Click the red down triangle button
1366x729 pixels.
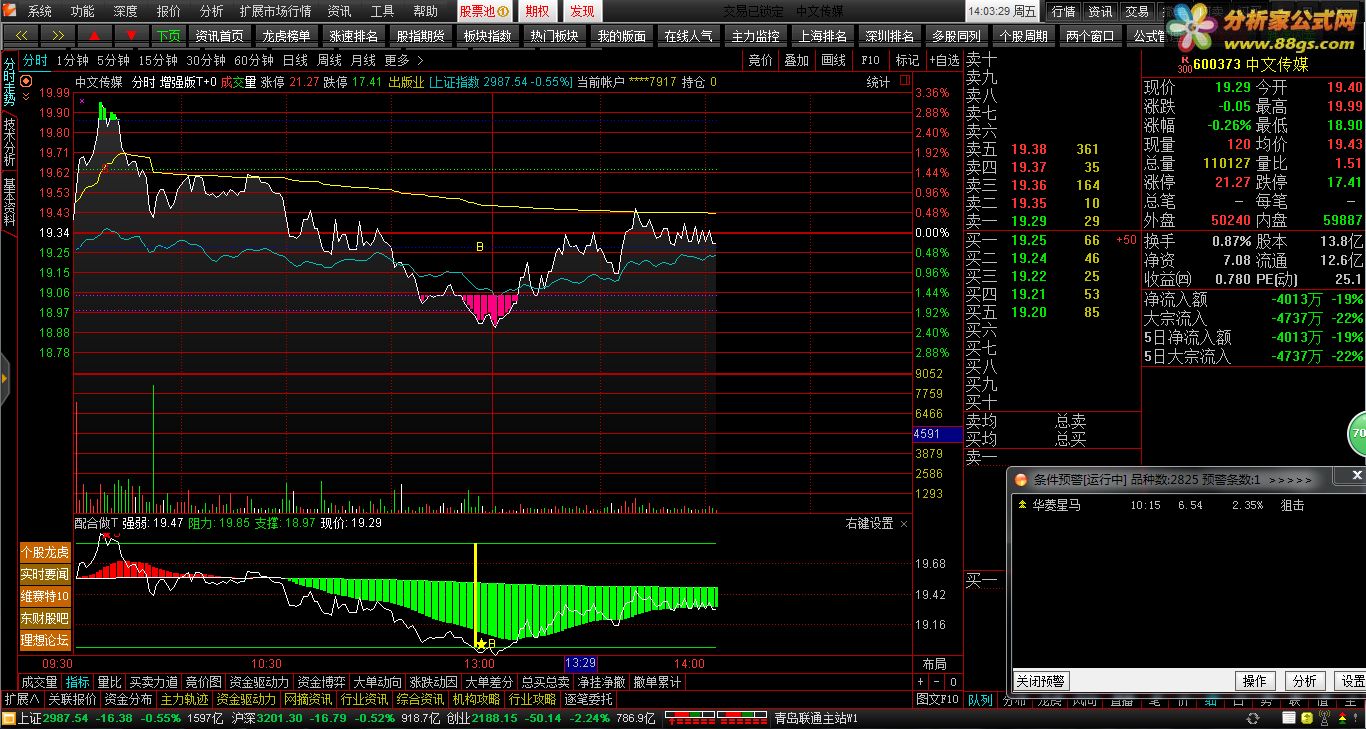(131, 35)
